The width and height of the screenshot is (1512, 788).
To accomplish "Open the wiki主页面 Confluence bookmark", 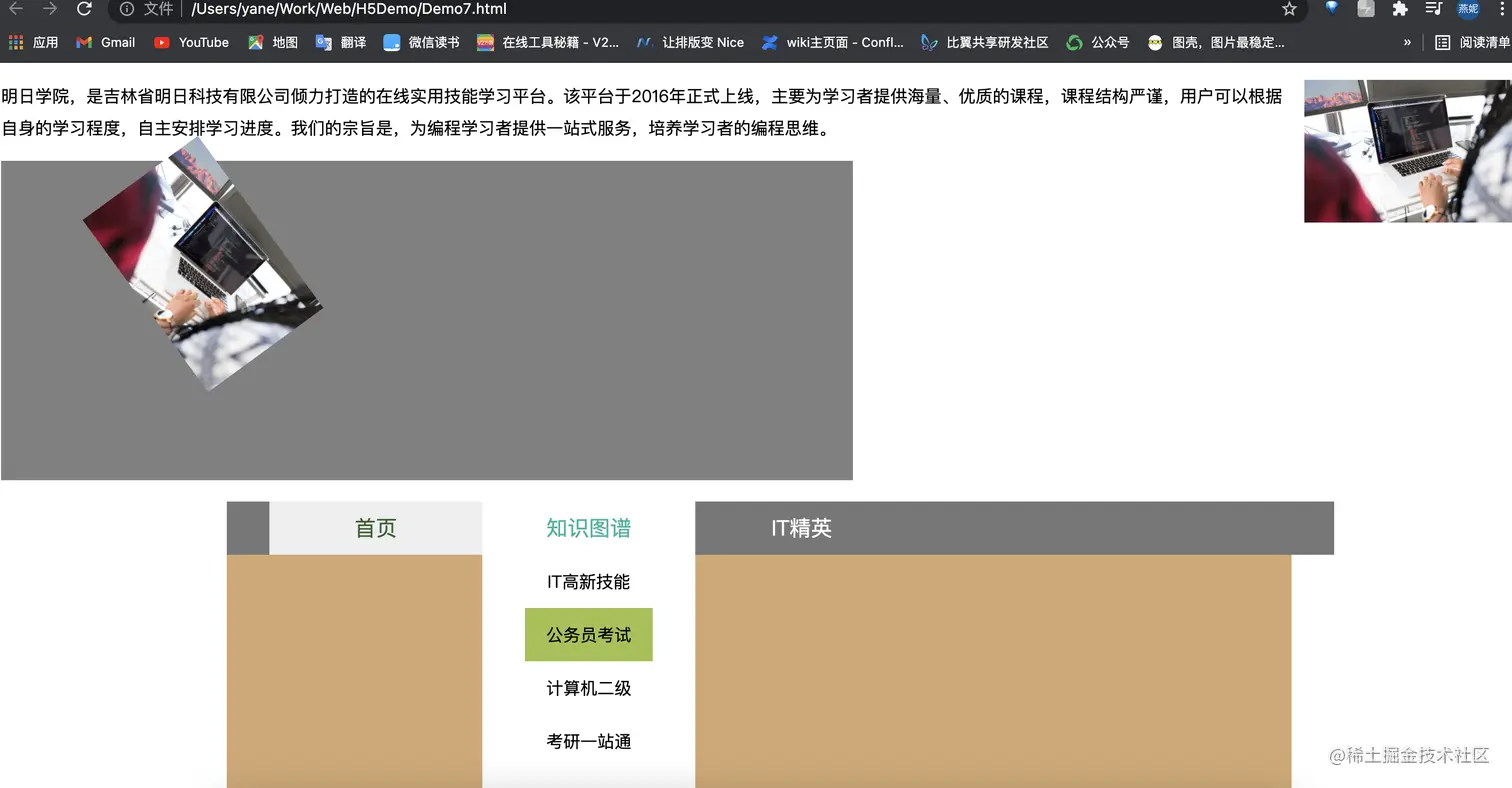I will tap(835, 42).
